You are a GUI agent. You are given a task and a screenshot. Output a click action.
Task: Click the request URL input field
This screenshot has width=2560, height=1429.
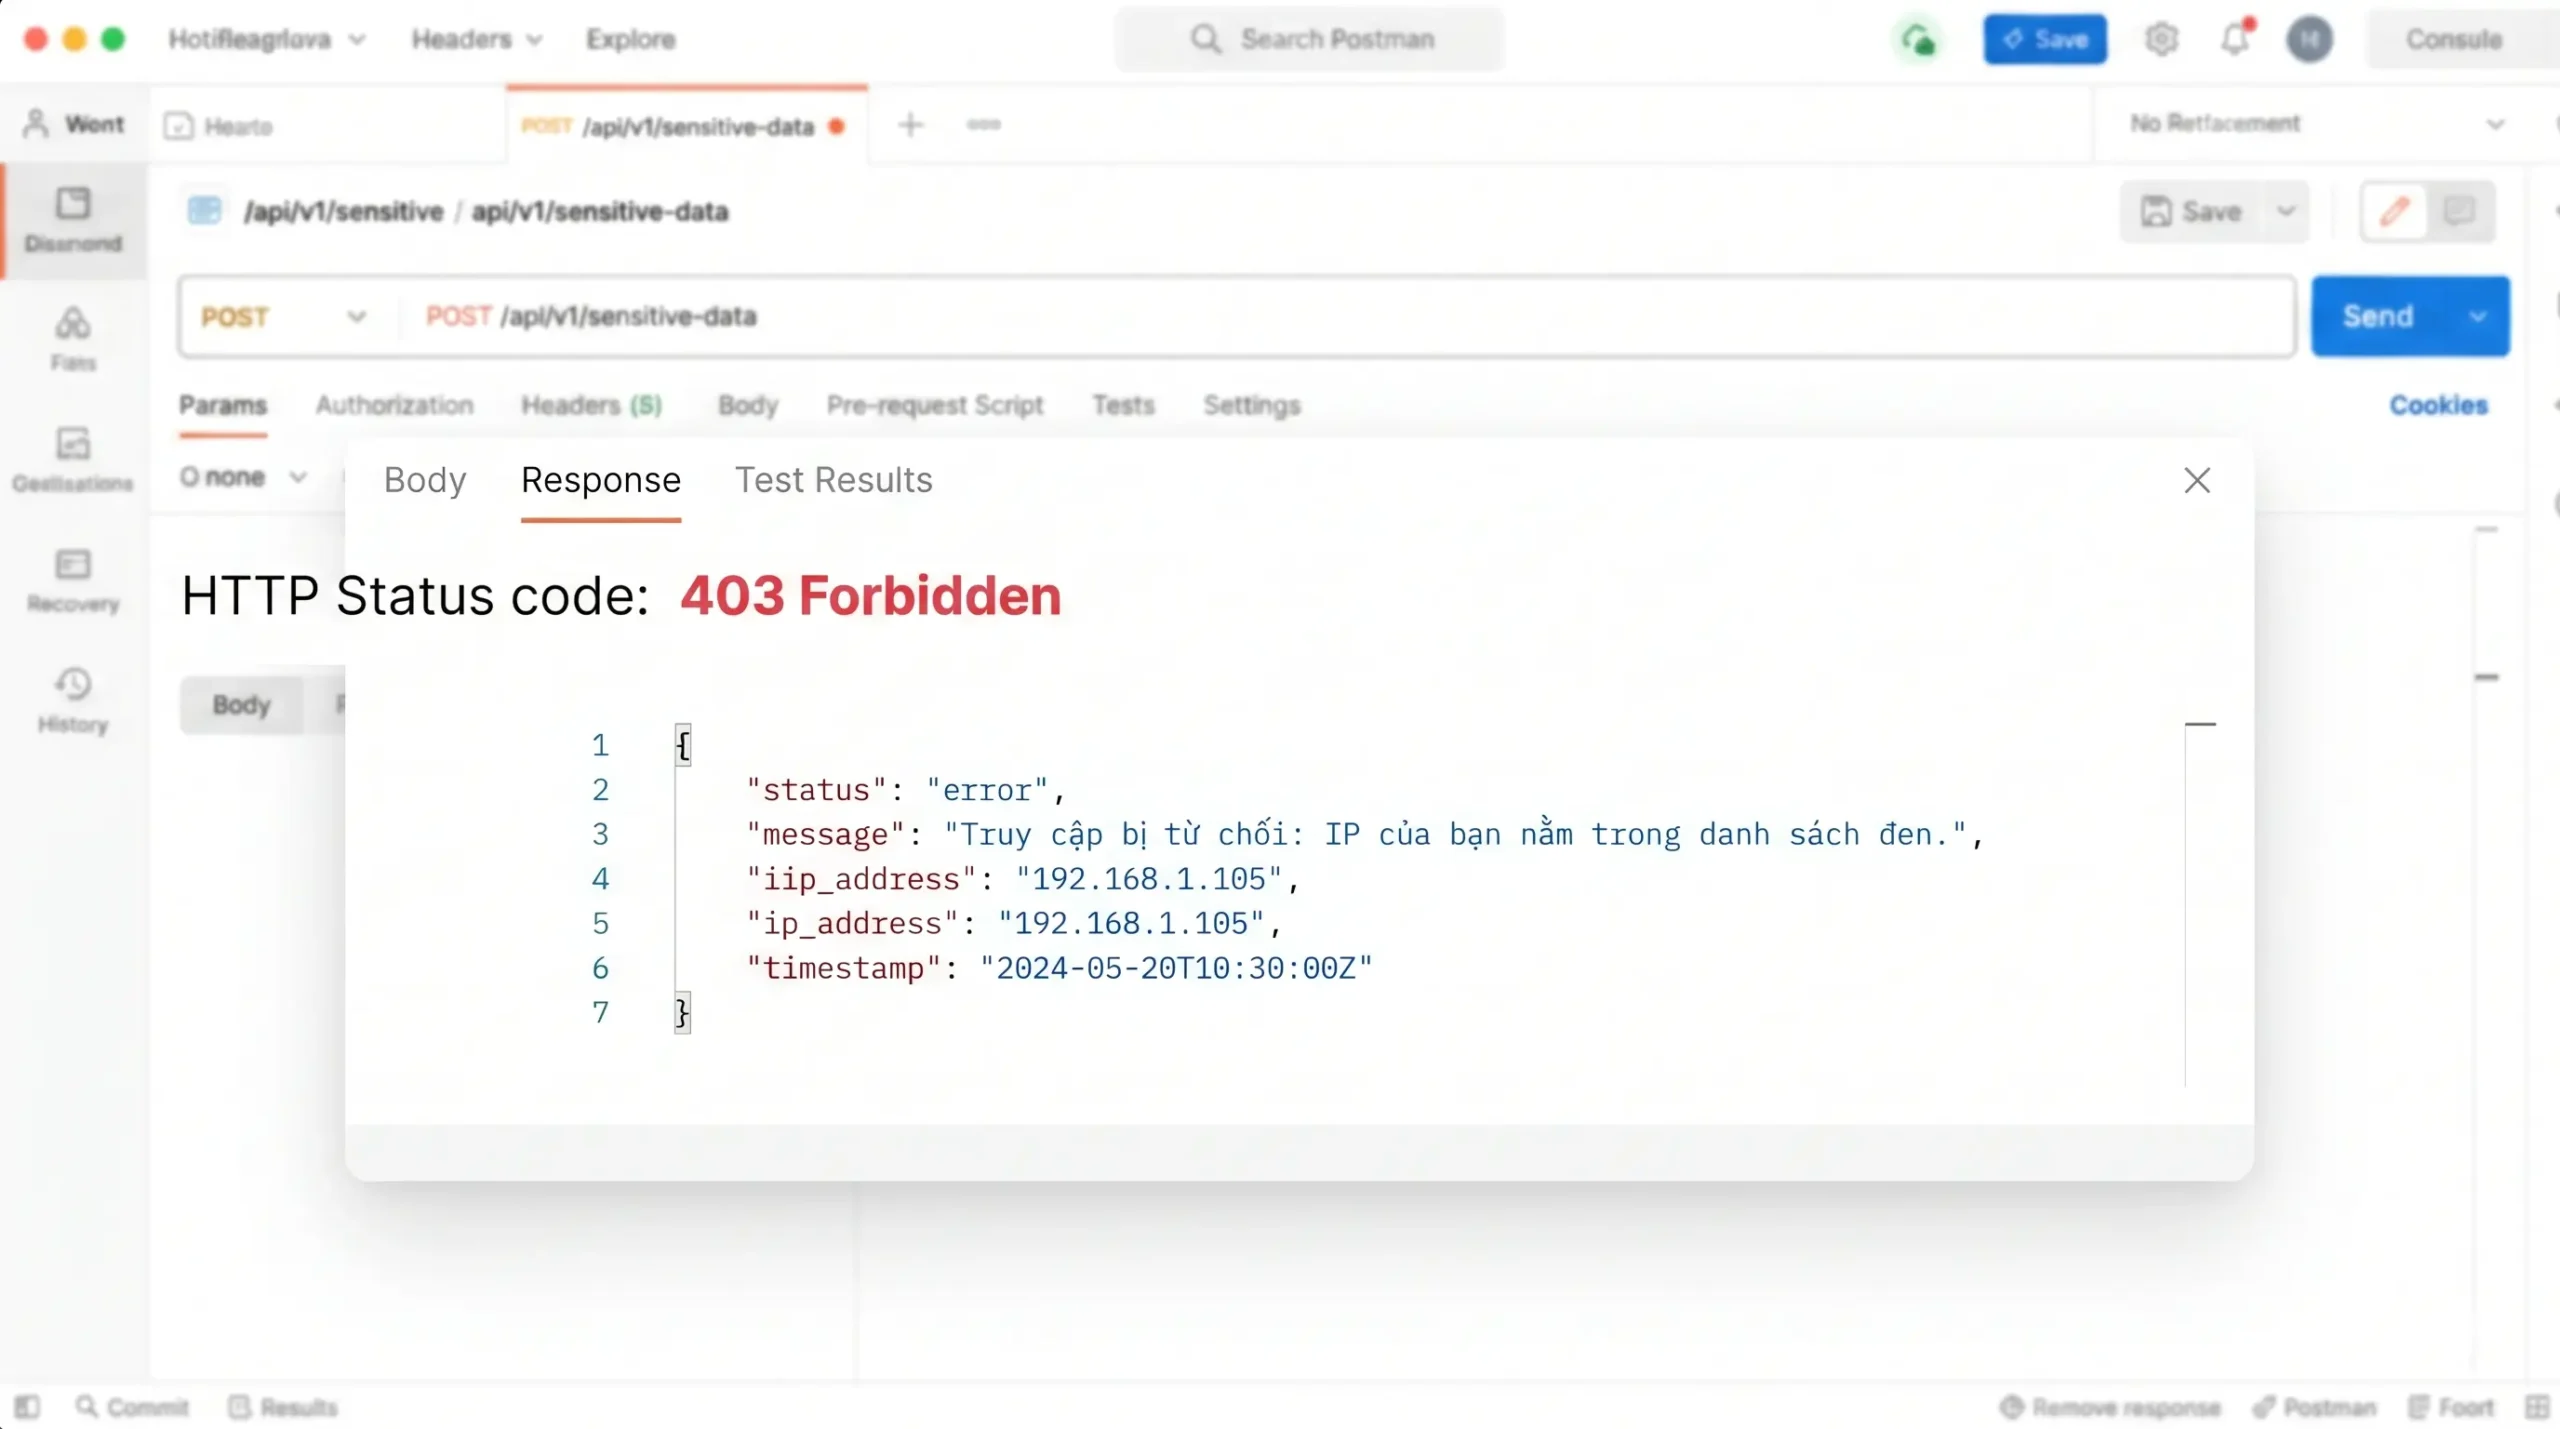click(1345, 317)
